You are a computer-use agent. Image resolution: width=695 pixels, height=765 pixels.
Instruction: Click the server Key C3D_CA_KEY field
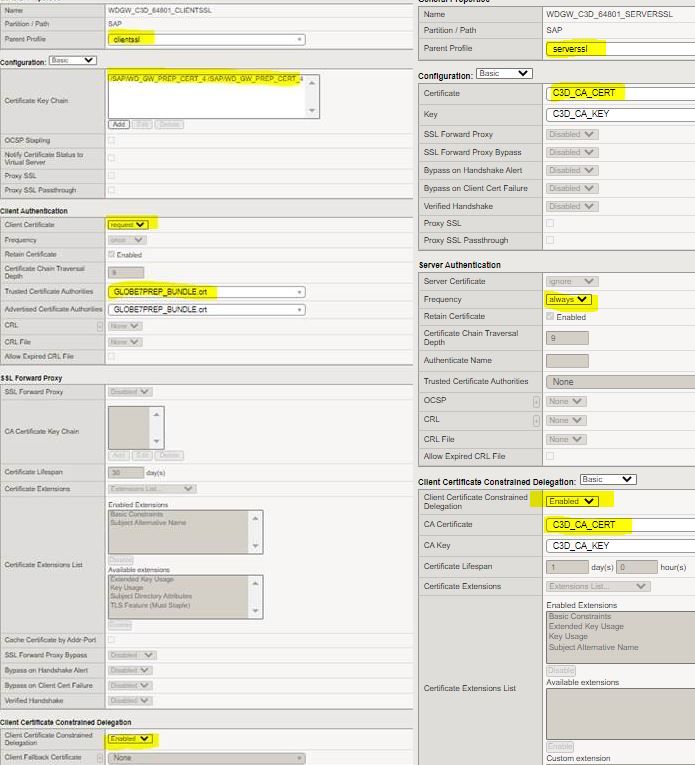(620, 114)
